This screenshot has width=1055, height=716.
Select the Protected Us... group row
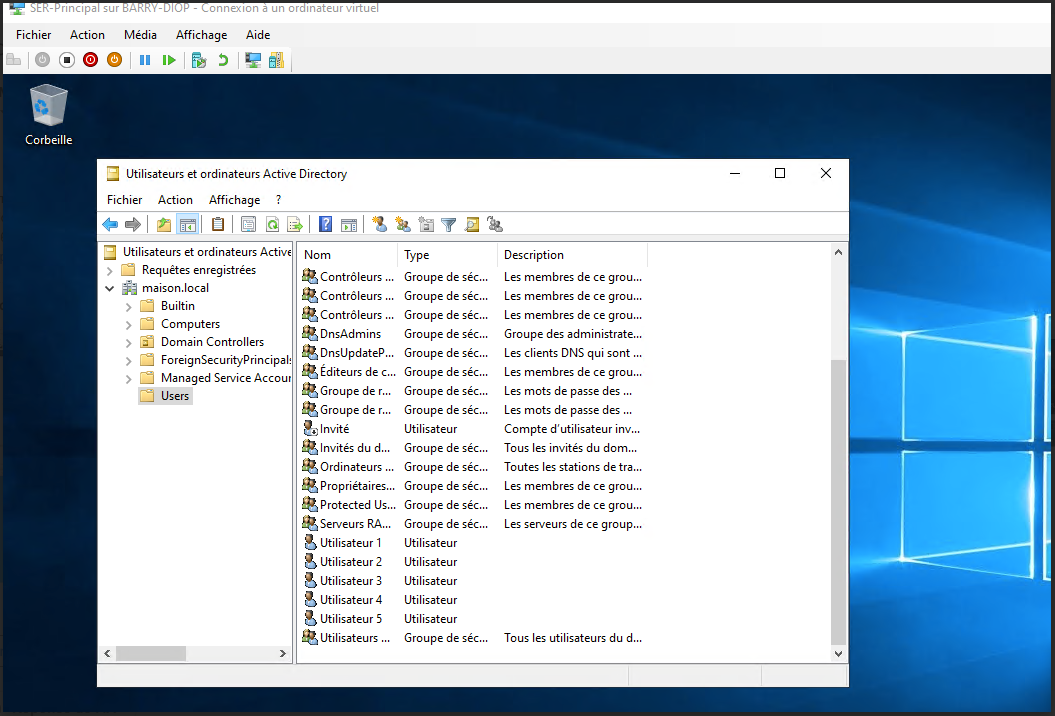pyautogui.click(x=472, y=505)
